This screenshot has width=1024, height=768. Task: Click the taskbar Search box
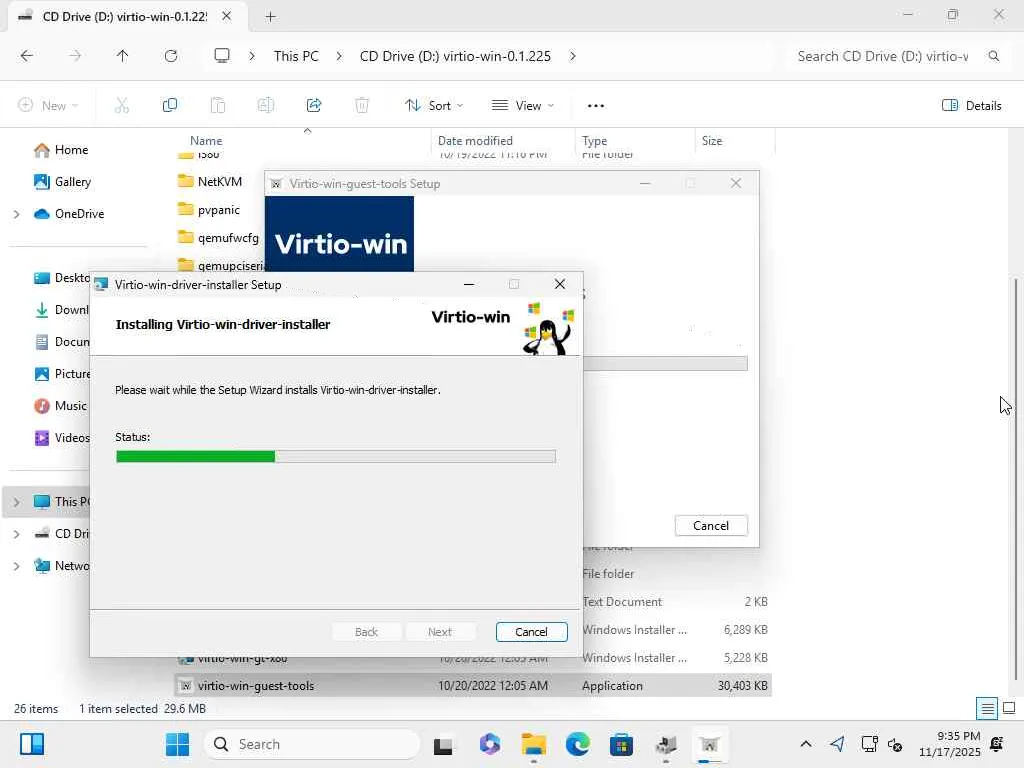312,744
